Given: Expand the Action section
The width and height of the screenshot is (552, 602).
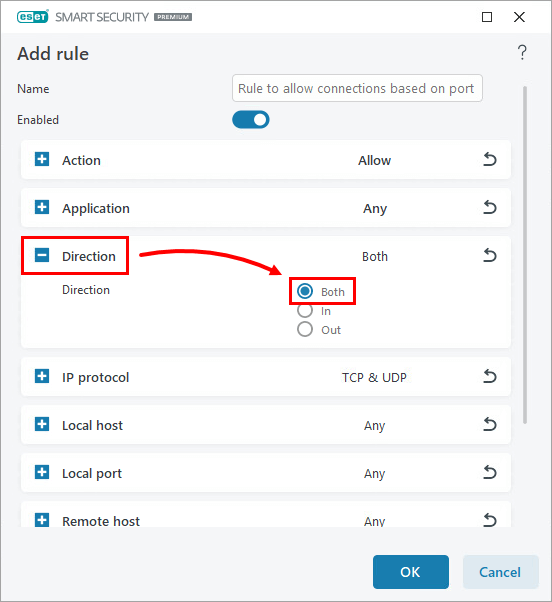Looking at the screenshot, I should (x=42, y=159).
